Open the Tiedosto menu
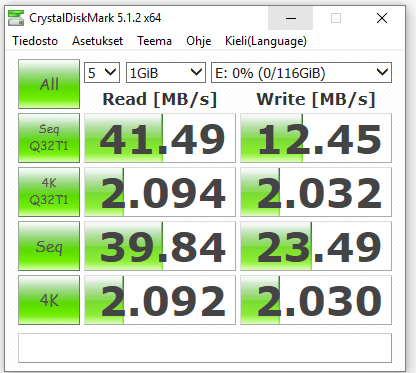Screen dimensions: 416x373 click(35, 41)
